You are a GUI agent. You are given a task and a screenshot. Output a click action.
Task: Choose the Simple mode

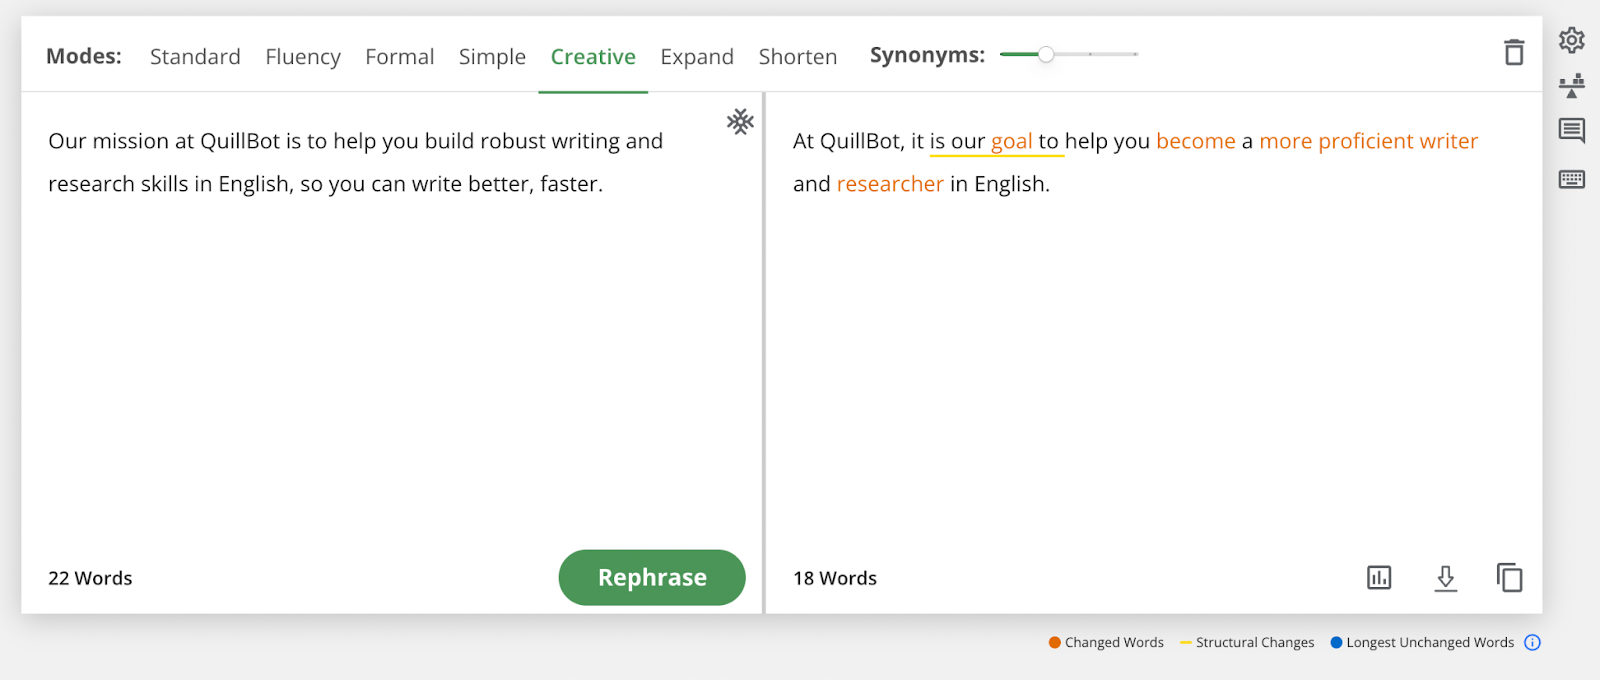pos(492,57)
